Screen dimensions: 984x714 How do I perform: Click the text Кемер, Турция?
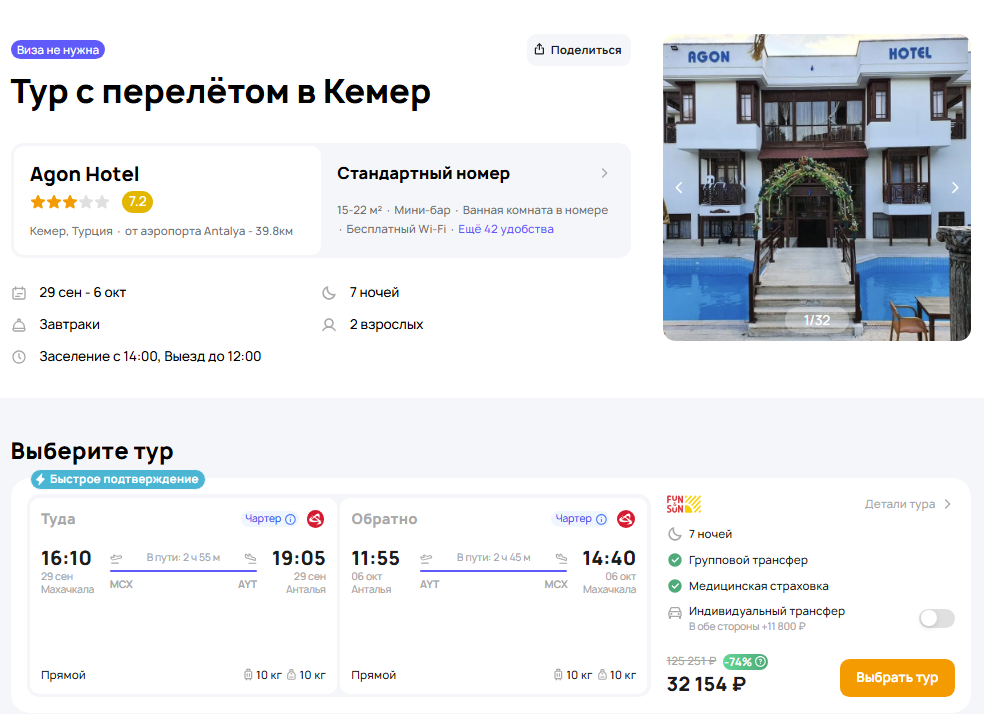tap(71, 231)
